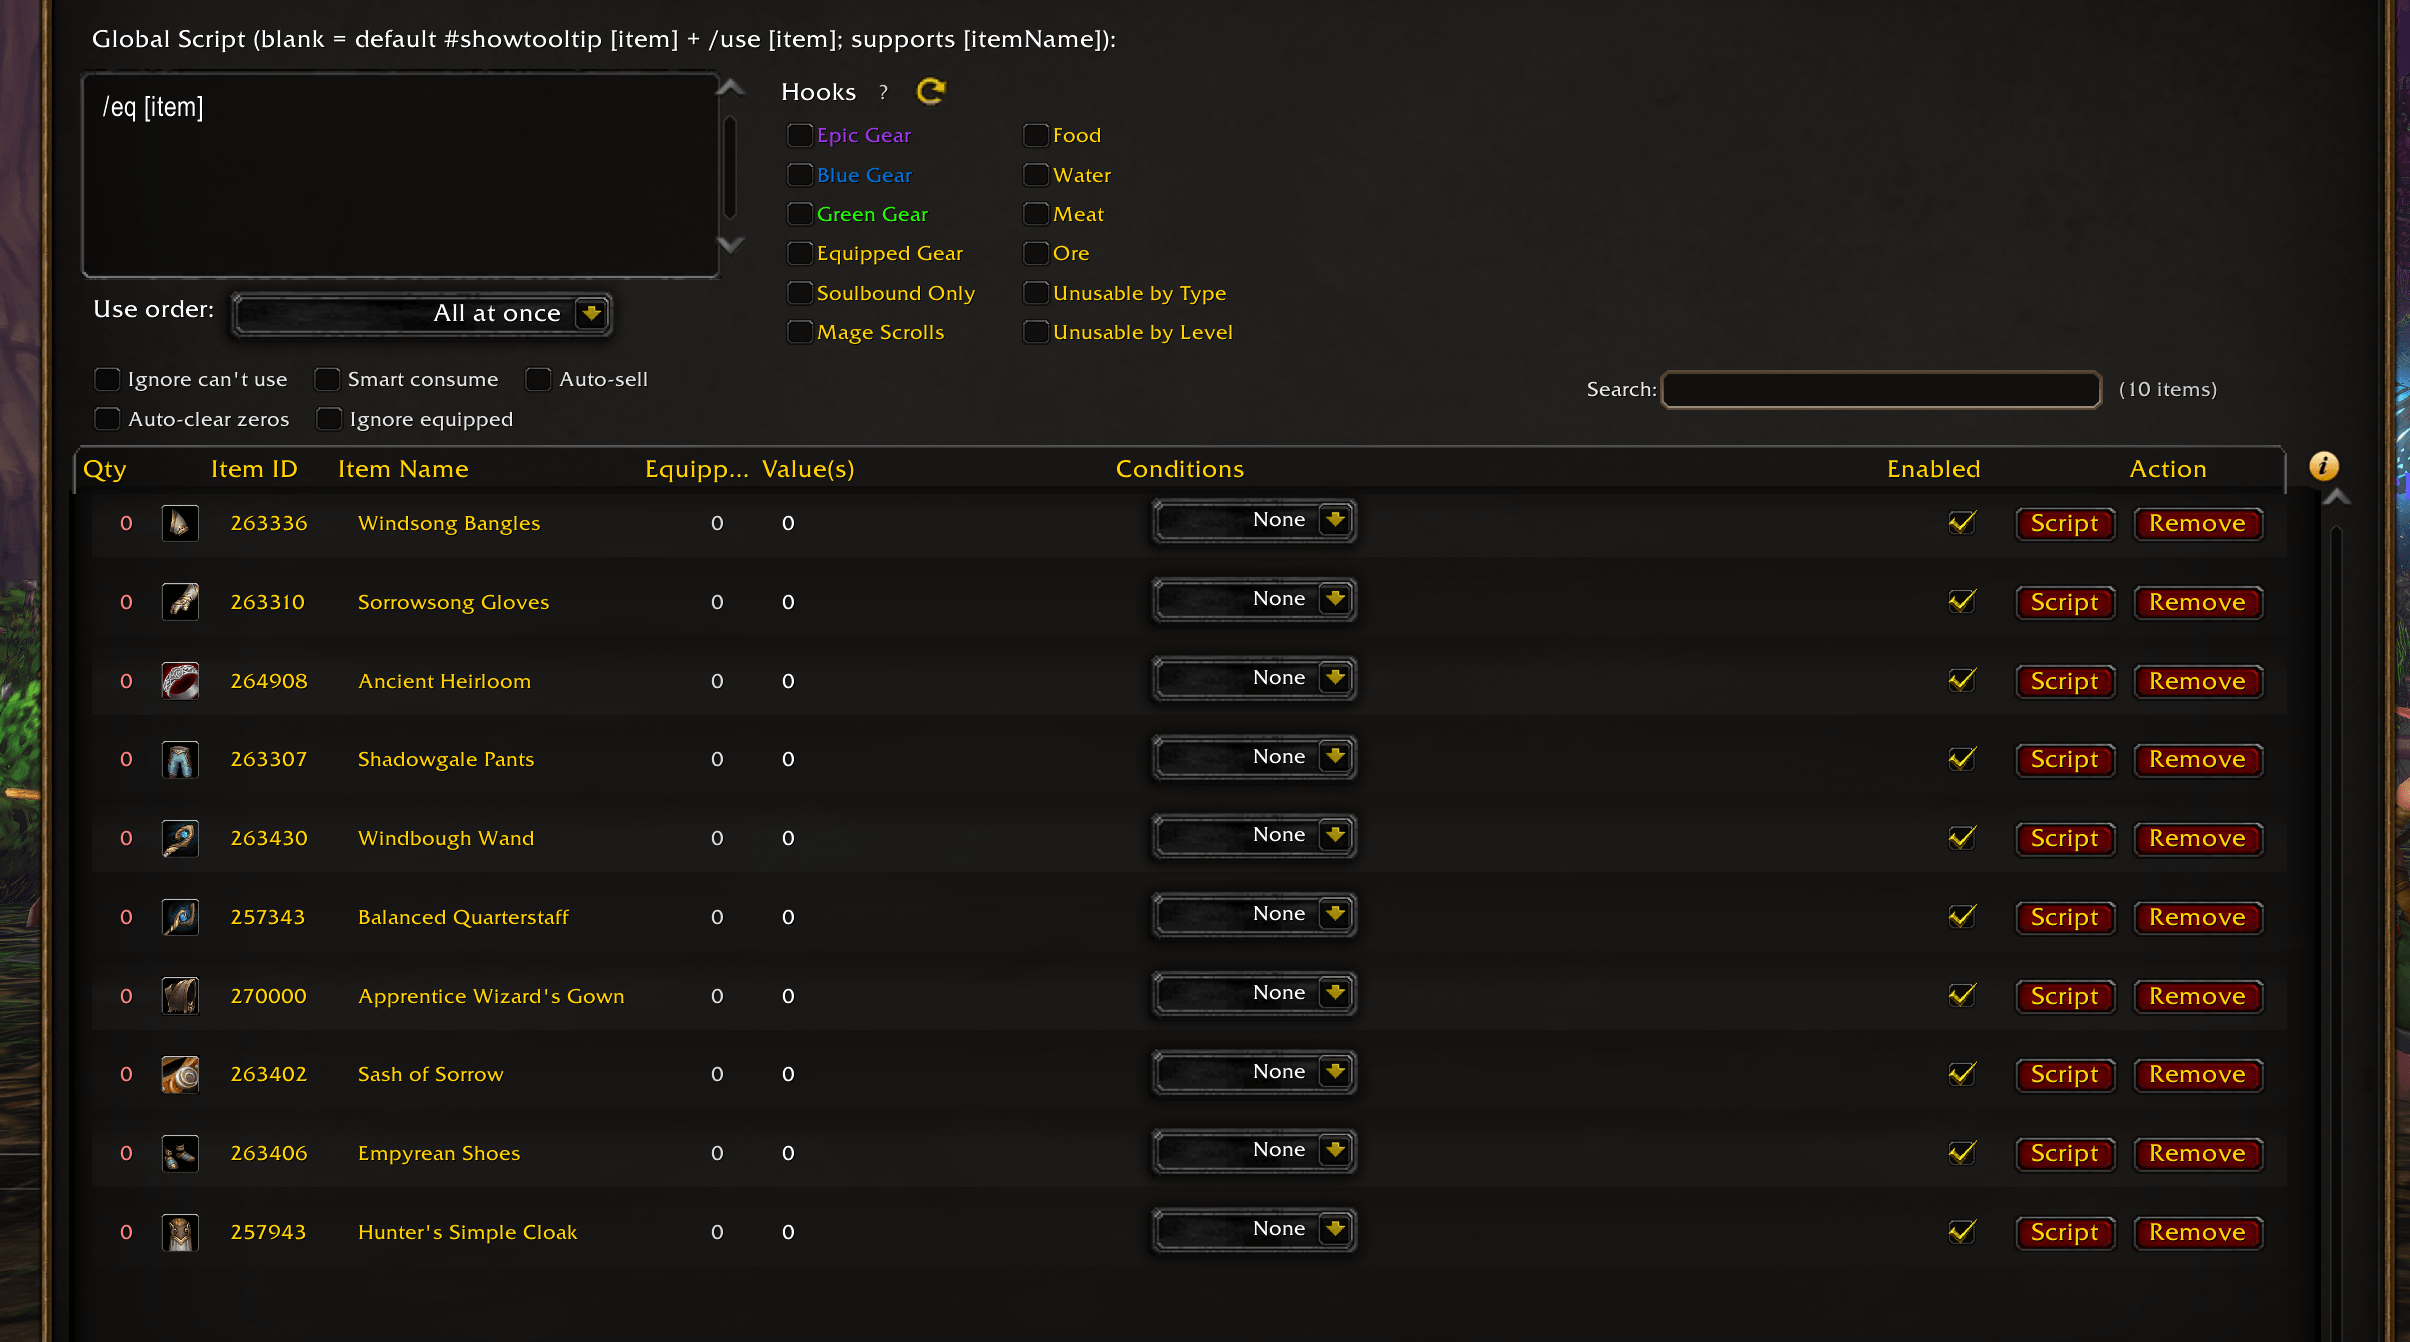Viewport: 2410px width, 1342px height.
Task: Click the Hooks question mark help
Action: click(x=883, y=92)
